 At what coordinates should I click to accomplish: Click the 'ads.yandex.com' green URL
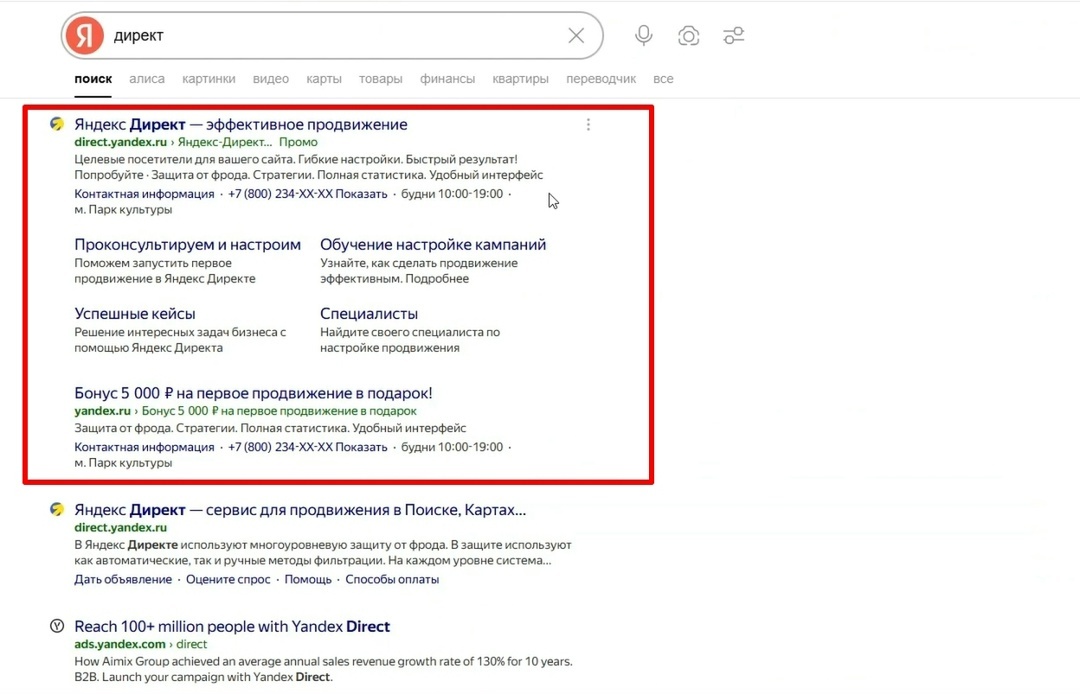click(x=120, y=644)
